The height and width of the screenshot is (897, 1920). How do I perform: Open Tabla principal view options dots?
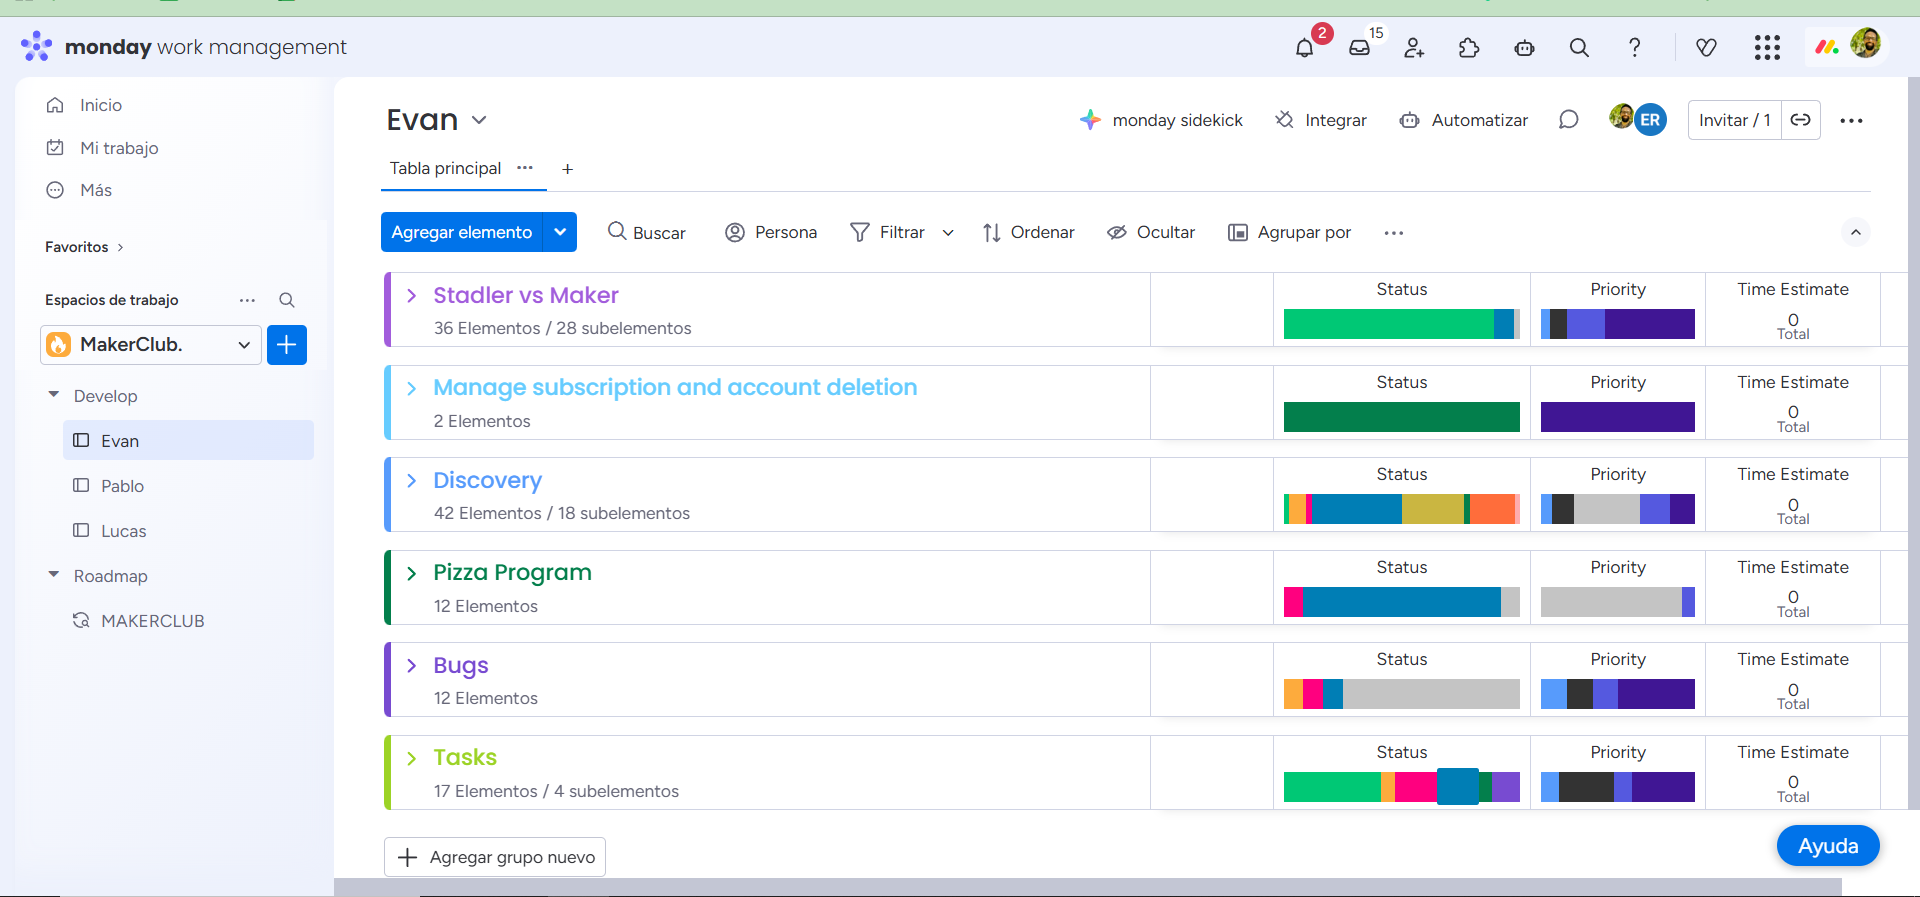[525, 168]
